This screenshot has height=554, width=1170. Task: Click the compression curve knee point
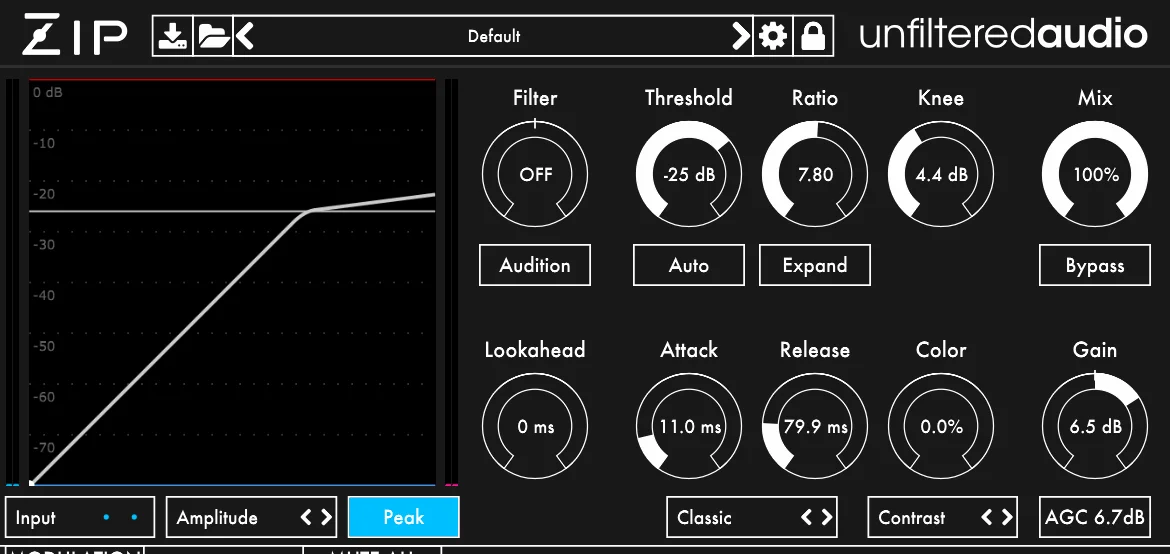309,211
